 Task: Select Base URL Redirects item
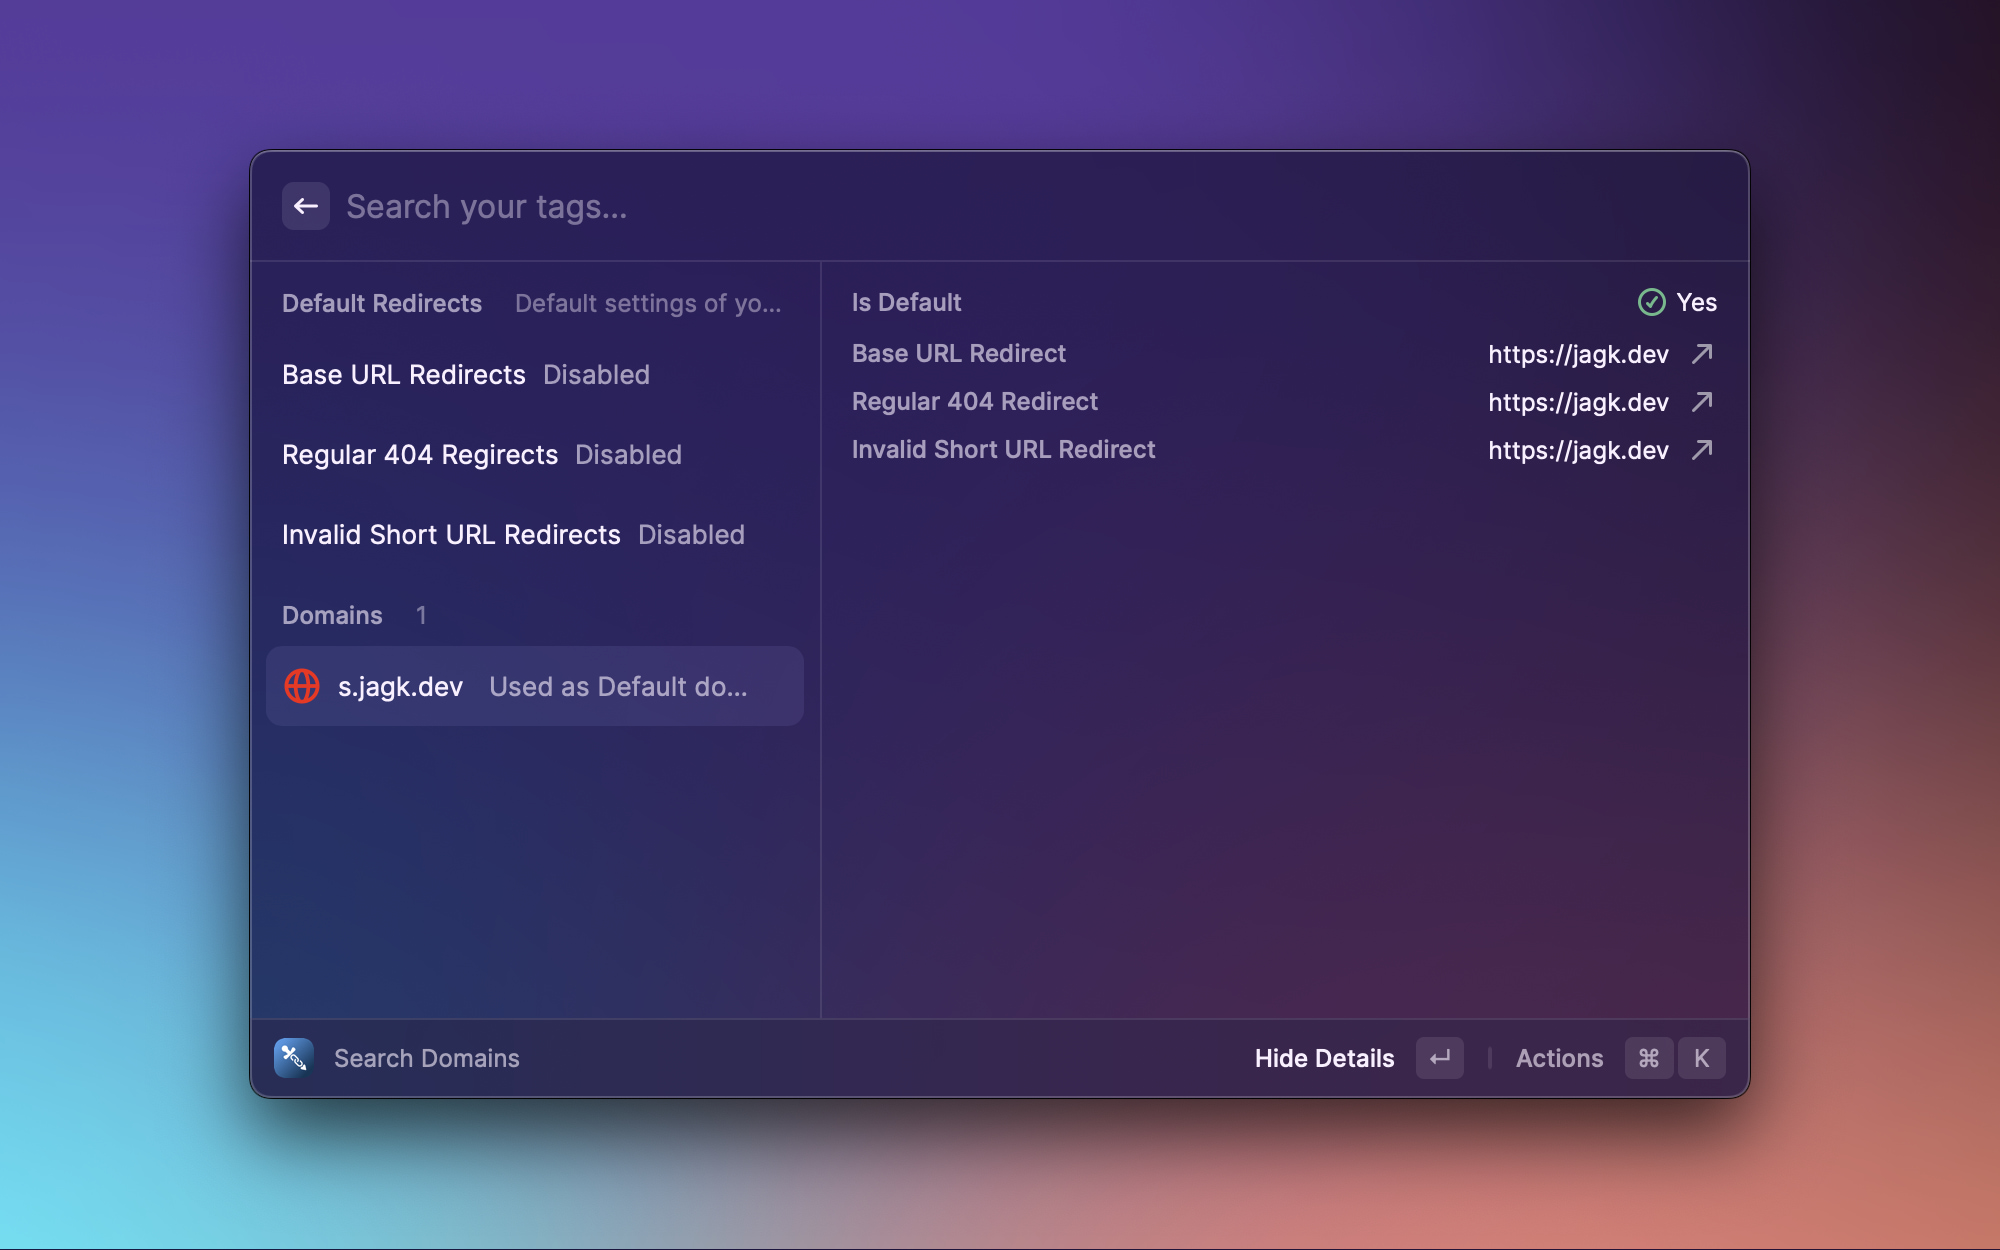click(466, 375)
